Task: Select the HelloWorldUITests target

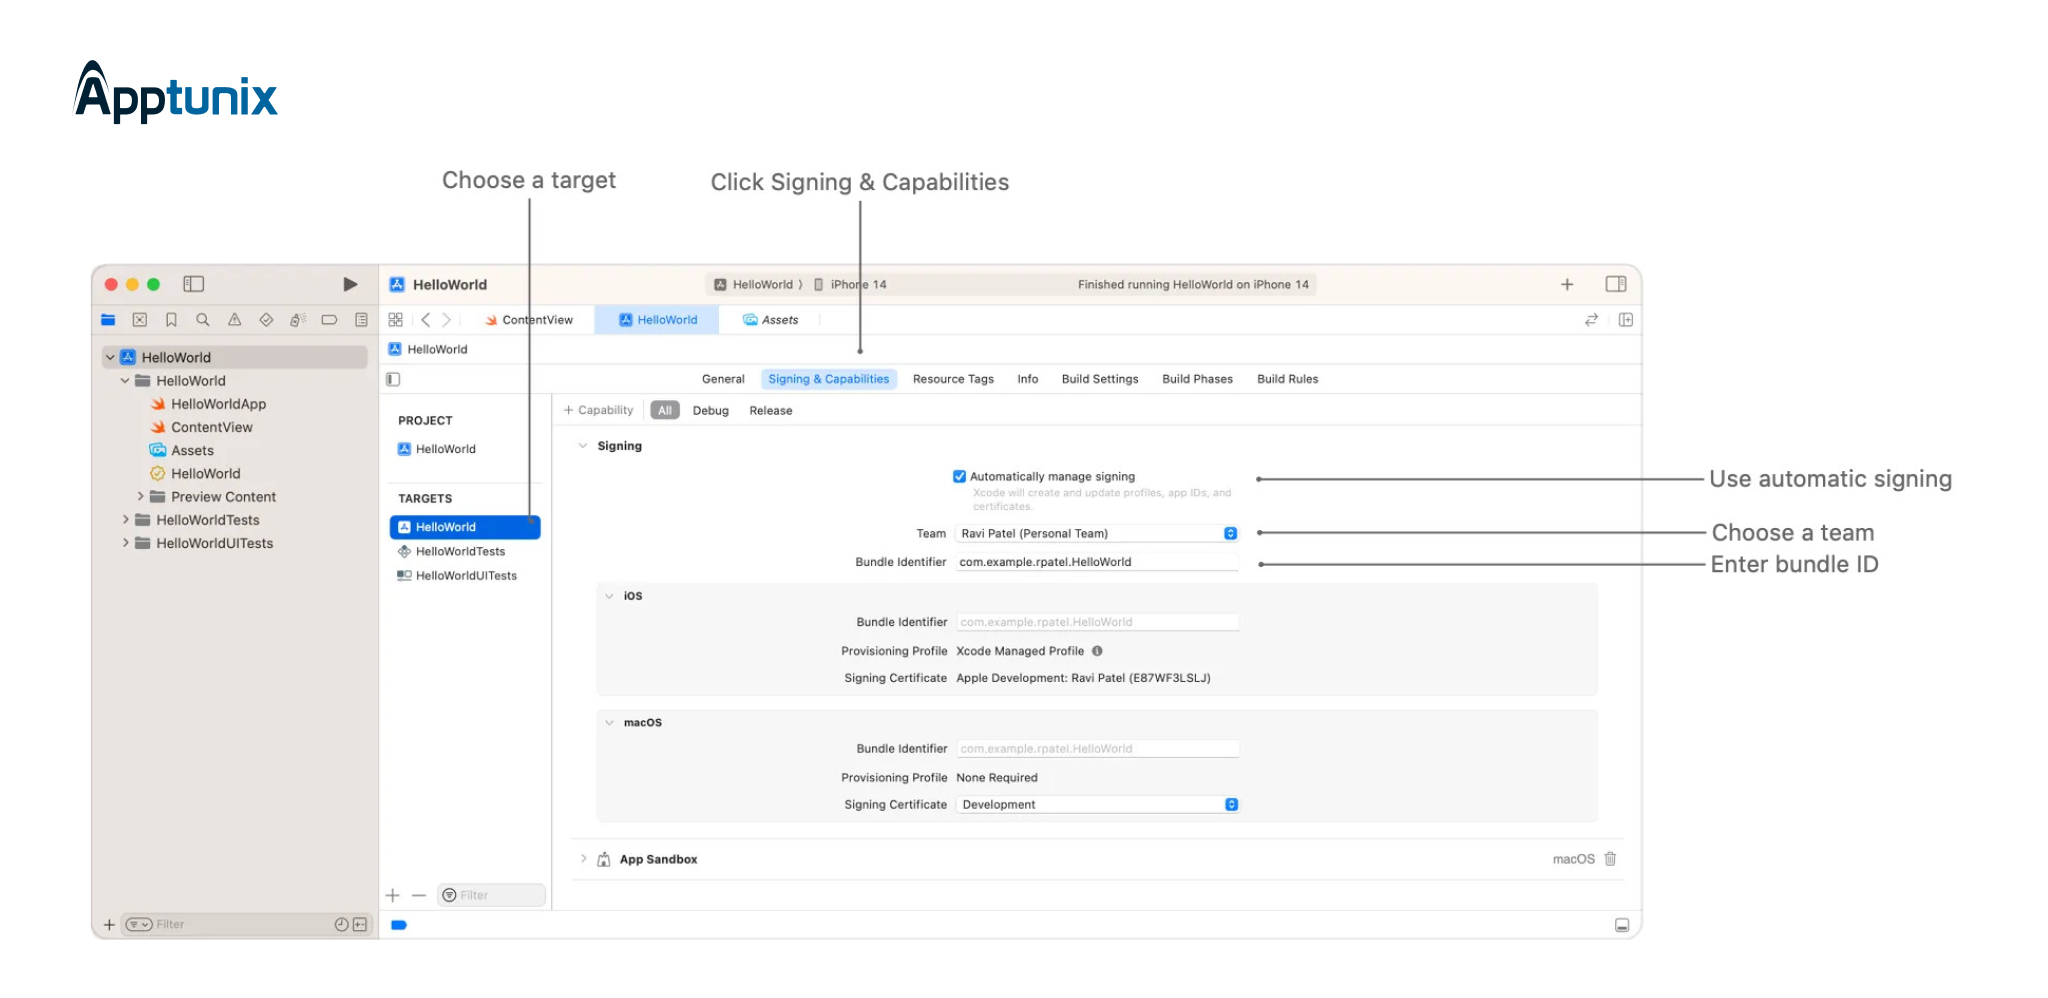Action: [466, 576]
